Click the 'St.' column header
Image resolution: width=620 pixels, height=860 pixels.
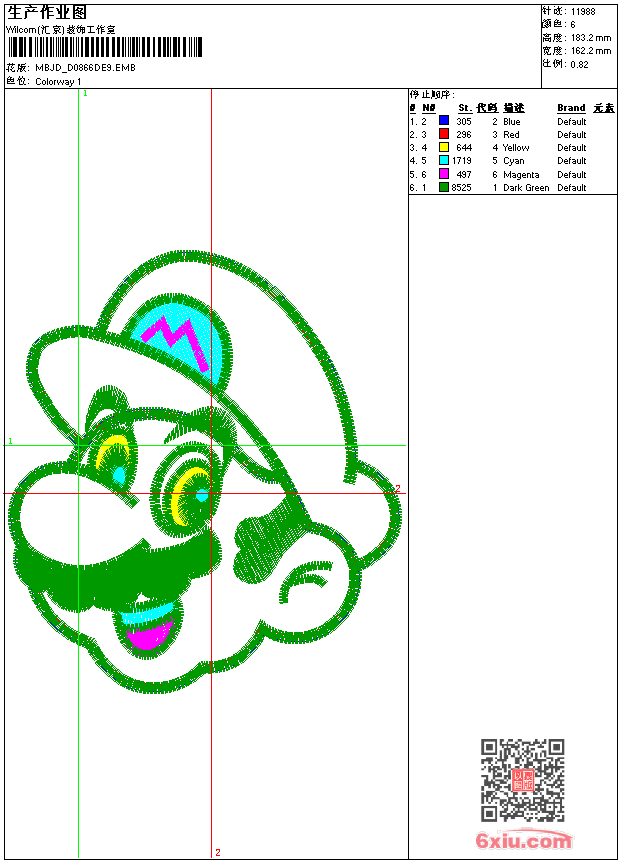tap(465, 108)
